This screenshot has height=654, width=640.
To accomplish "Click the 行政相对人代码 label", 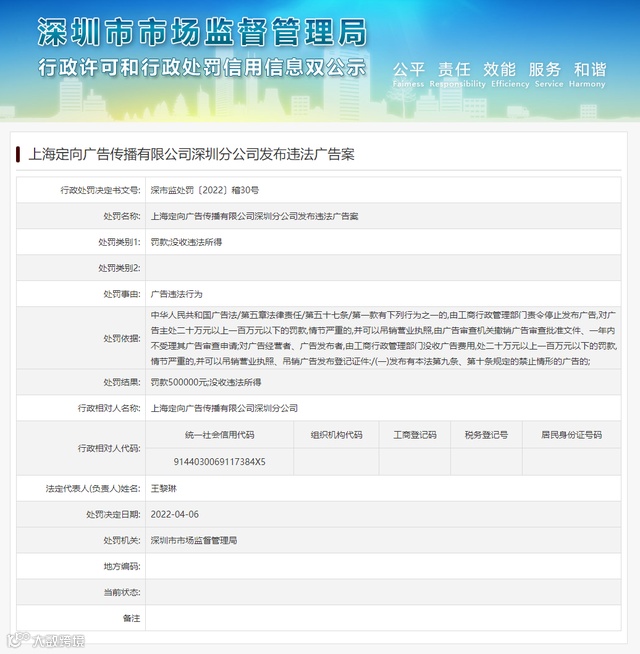I will pos(109,448).
